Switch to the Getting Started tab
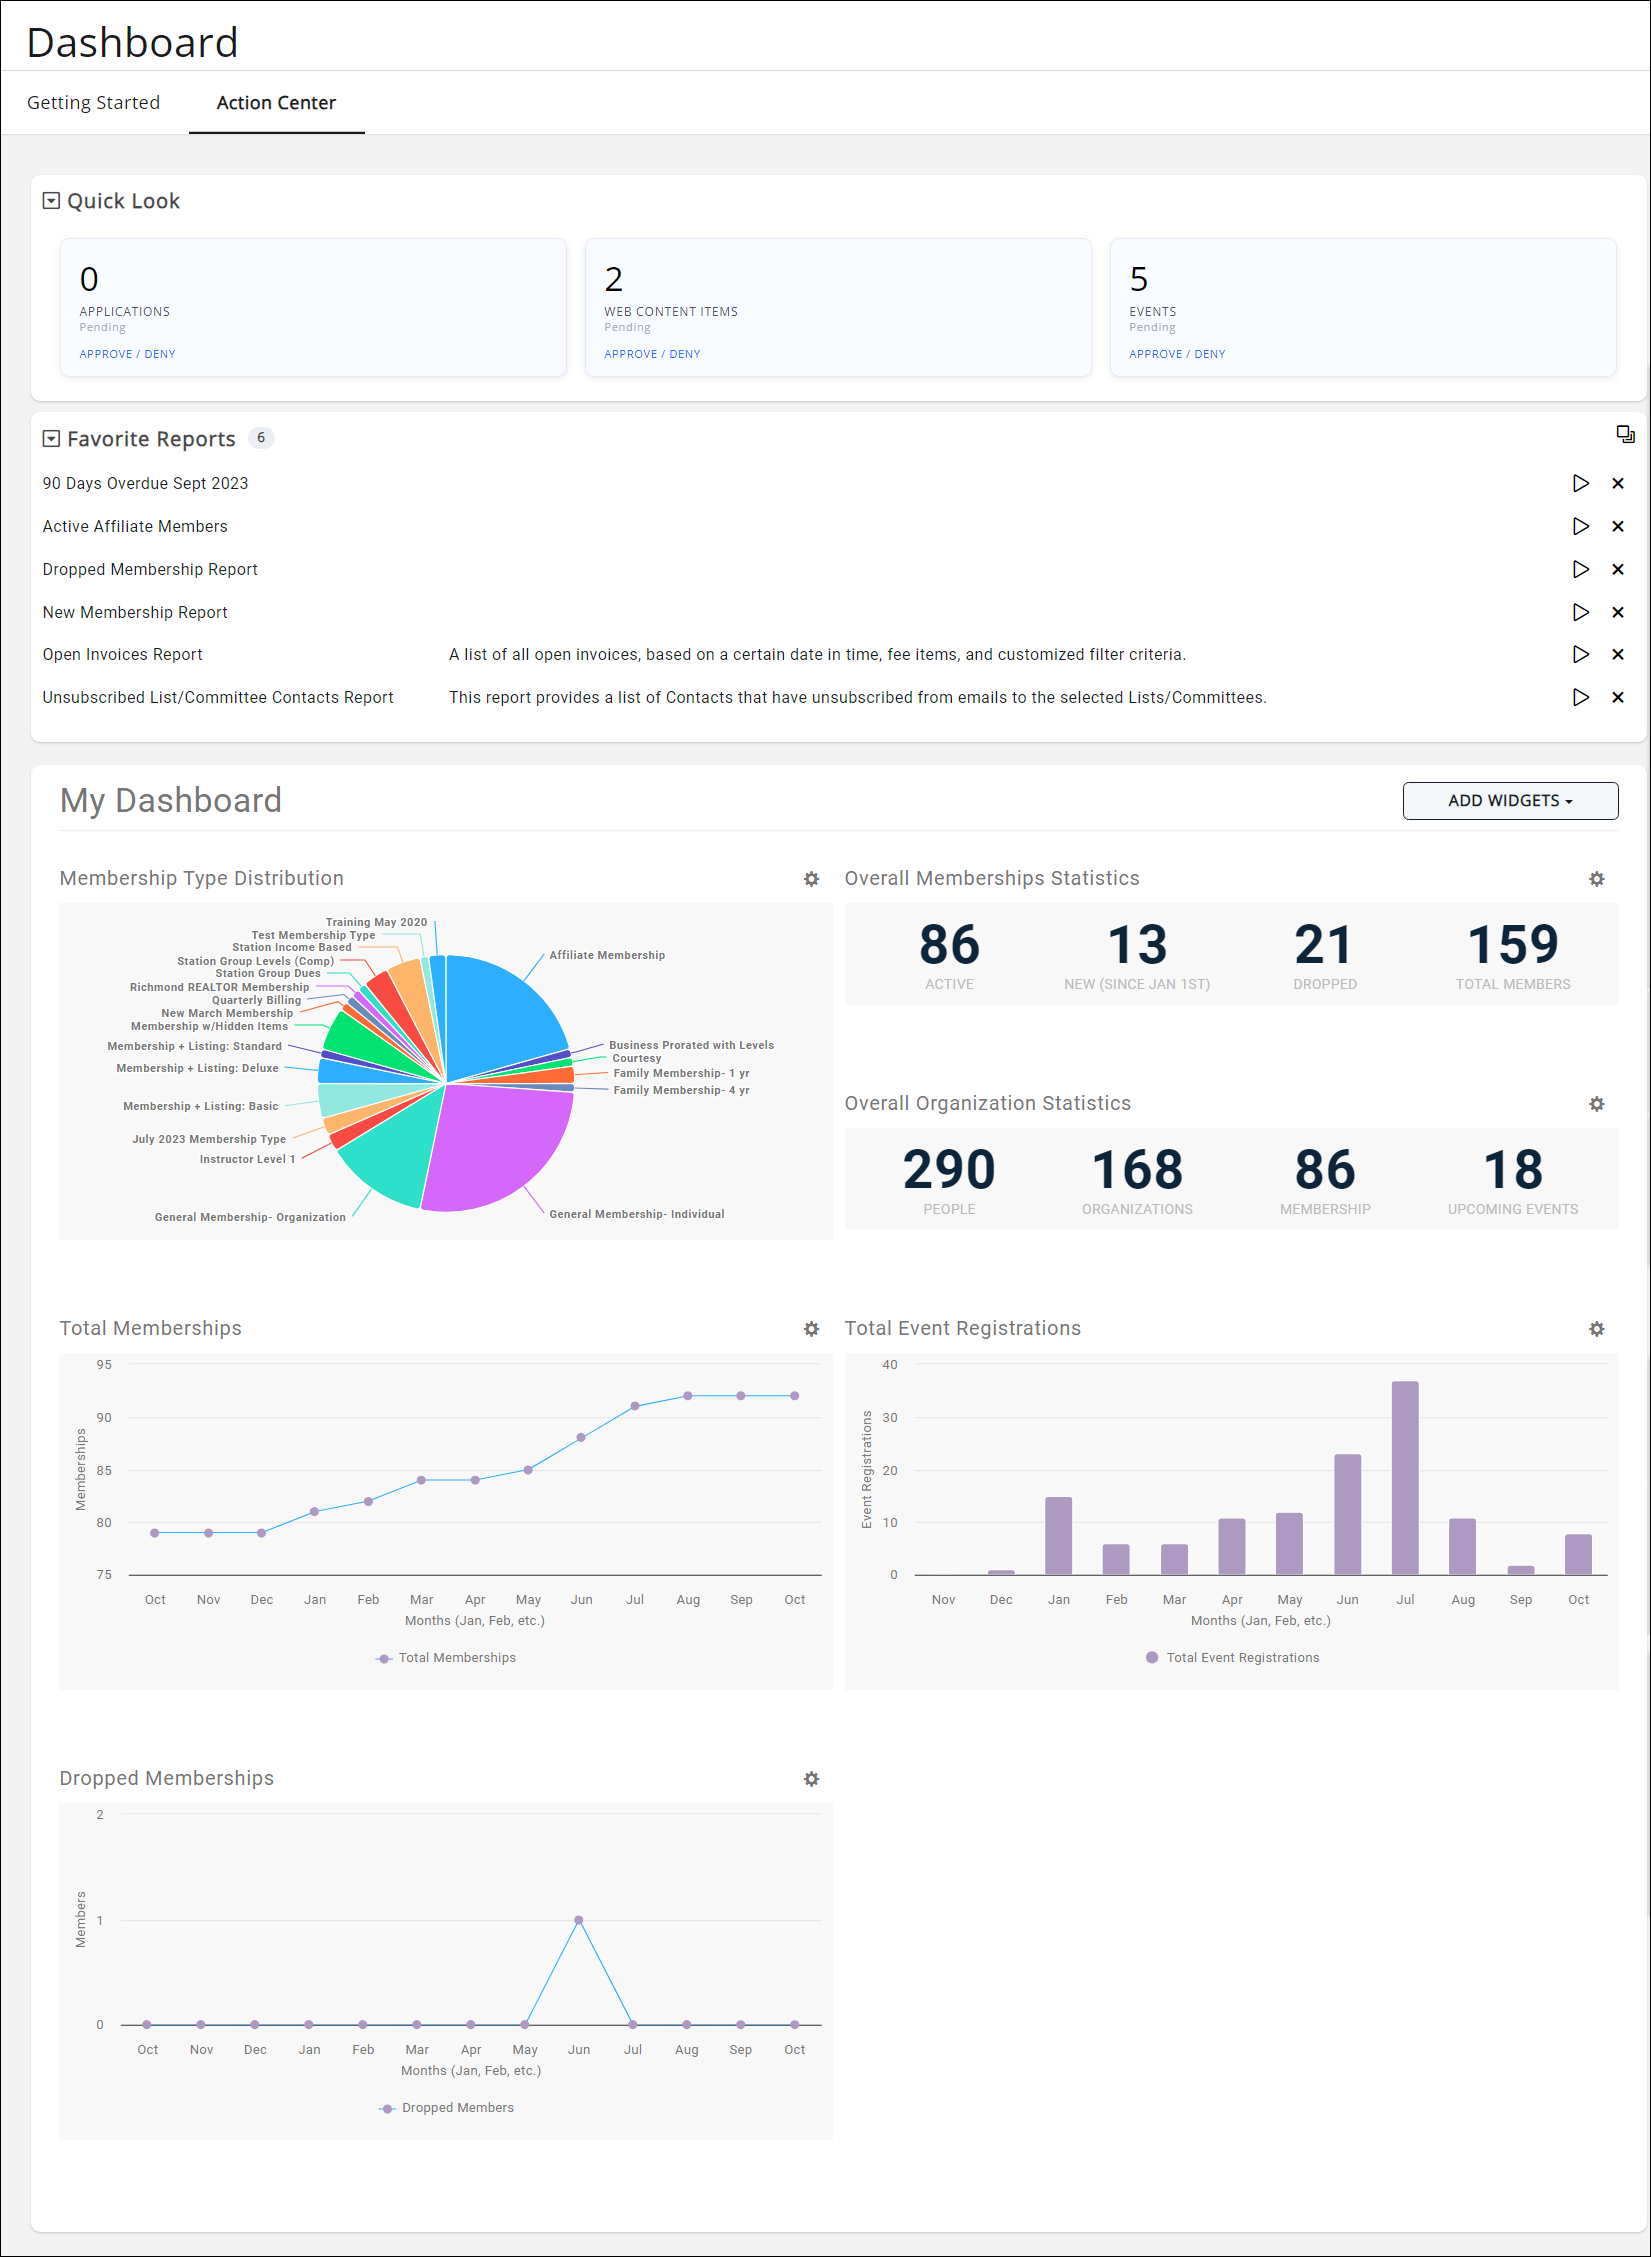 (x=94, y=102)
